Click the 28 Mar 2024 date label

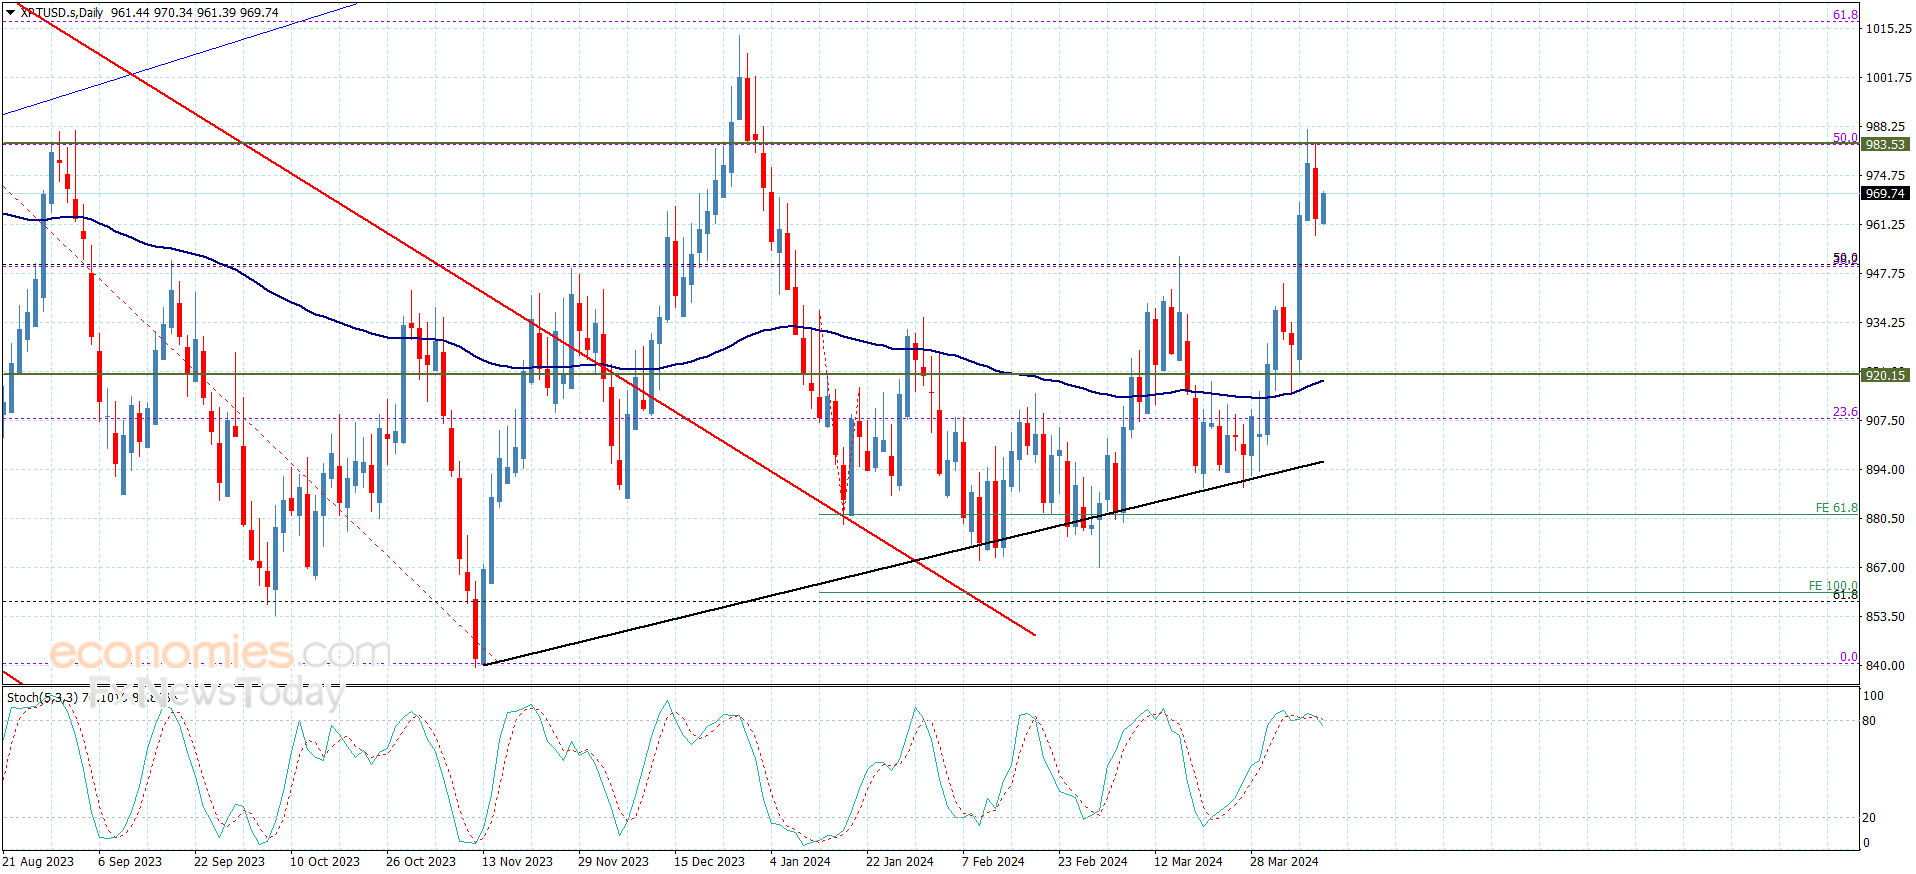[1284, 862]
